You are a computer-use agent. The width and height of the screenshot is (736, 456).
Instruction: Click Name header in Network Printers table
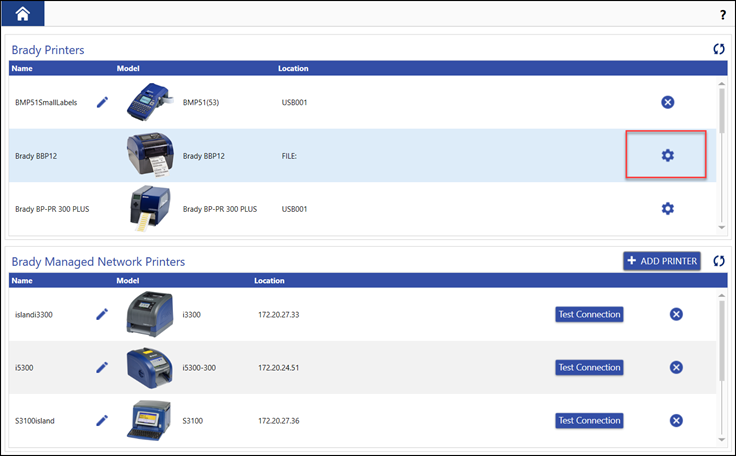coord(22,280)
